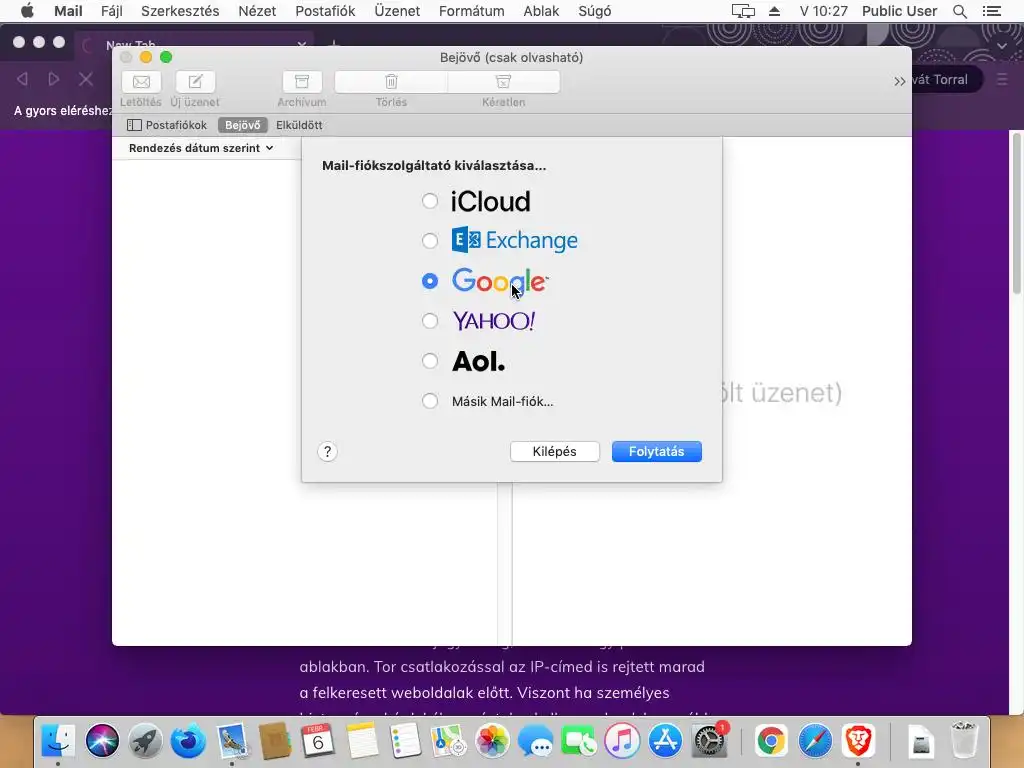1024x768 pixels.
Task: Open Spotlight search magnifier icon
Action: 959,11
